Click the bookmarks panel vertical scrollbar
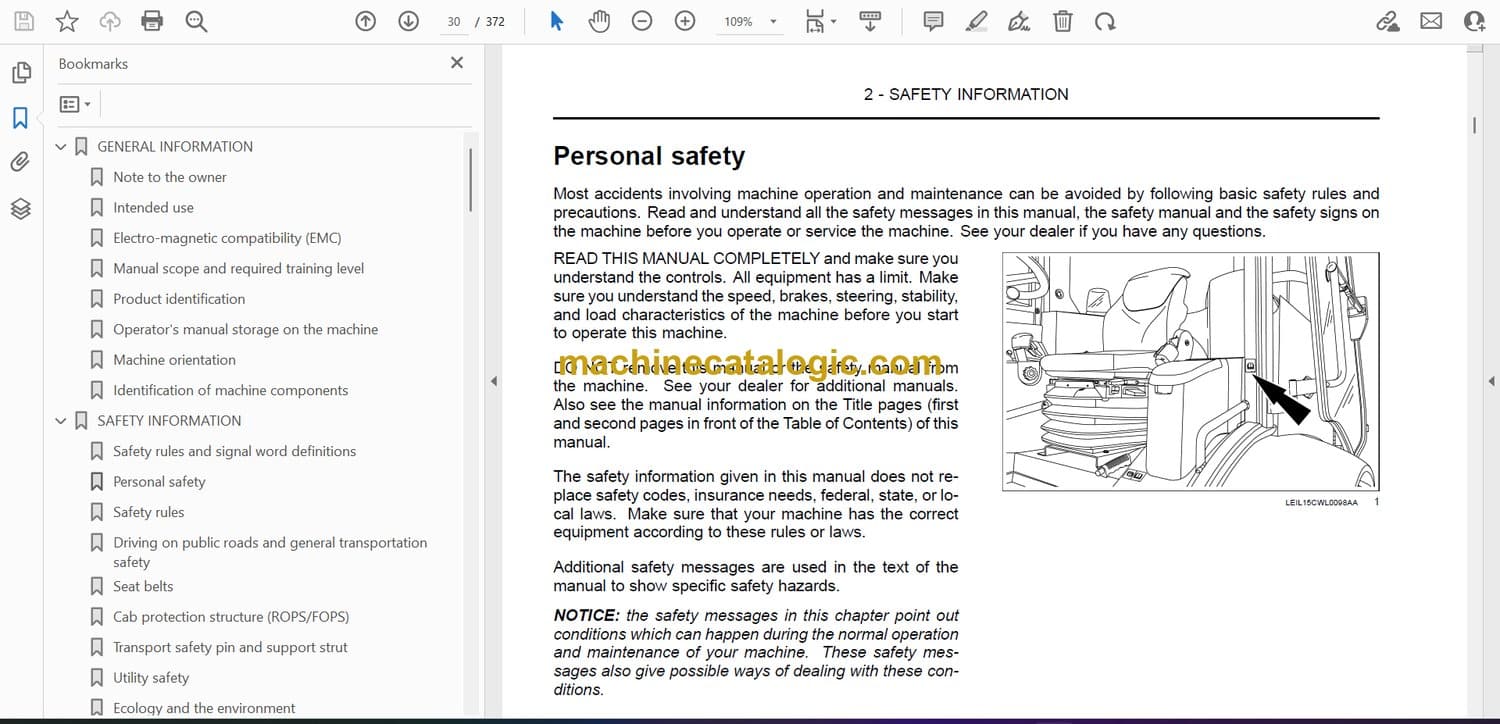This screenshot has width=1500, height=724. 470,180
